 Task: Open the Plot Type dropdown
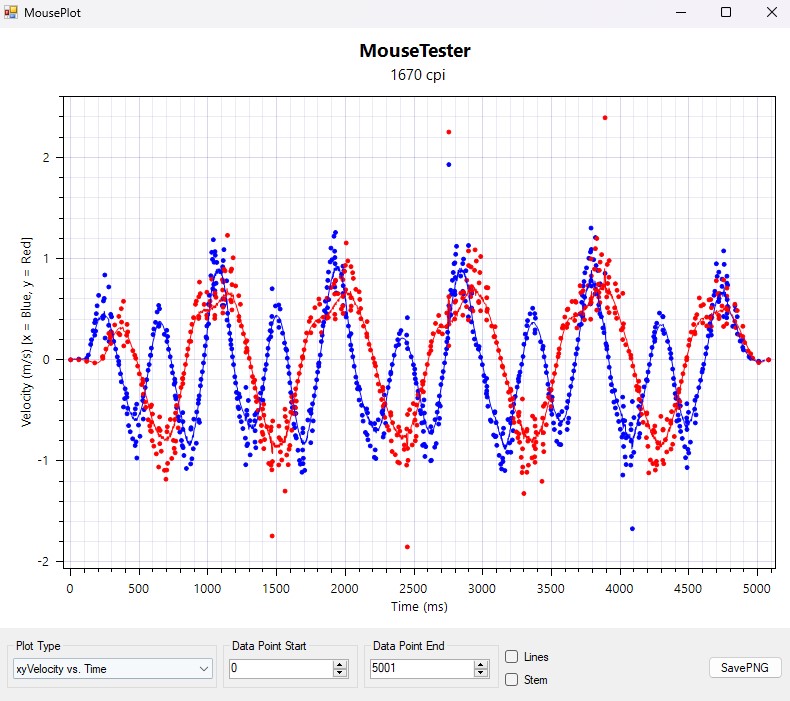112,668
